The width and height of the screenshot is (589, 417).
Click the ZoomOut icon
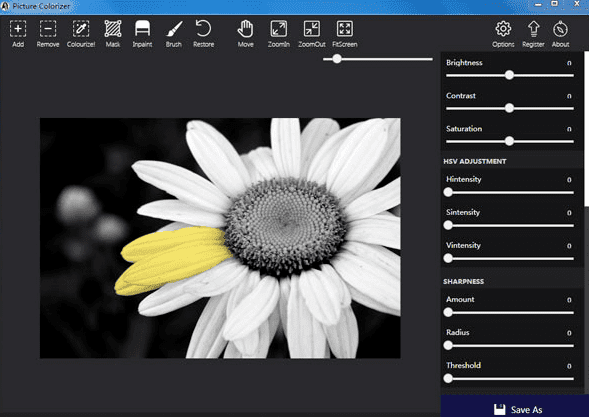tap(312, 34)
